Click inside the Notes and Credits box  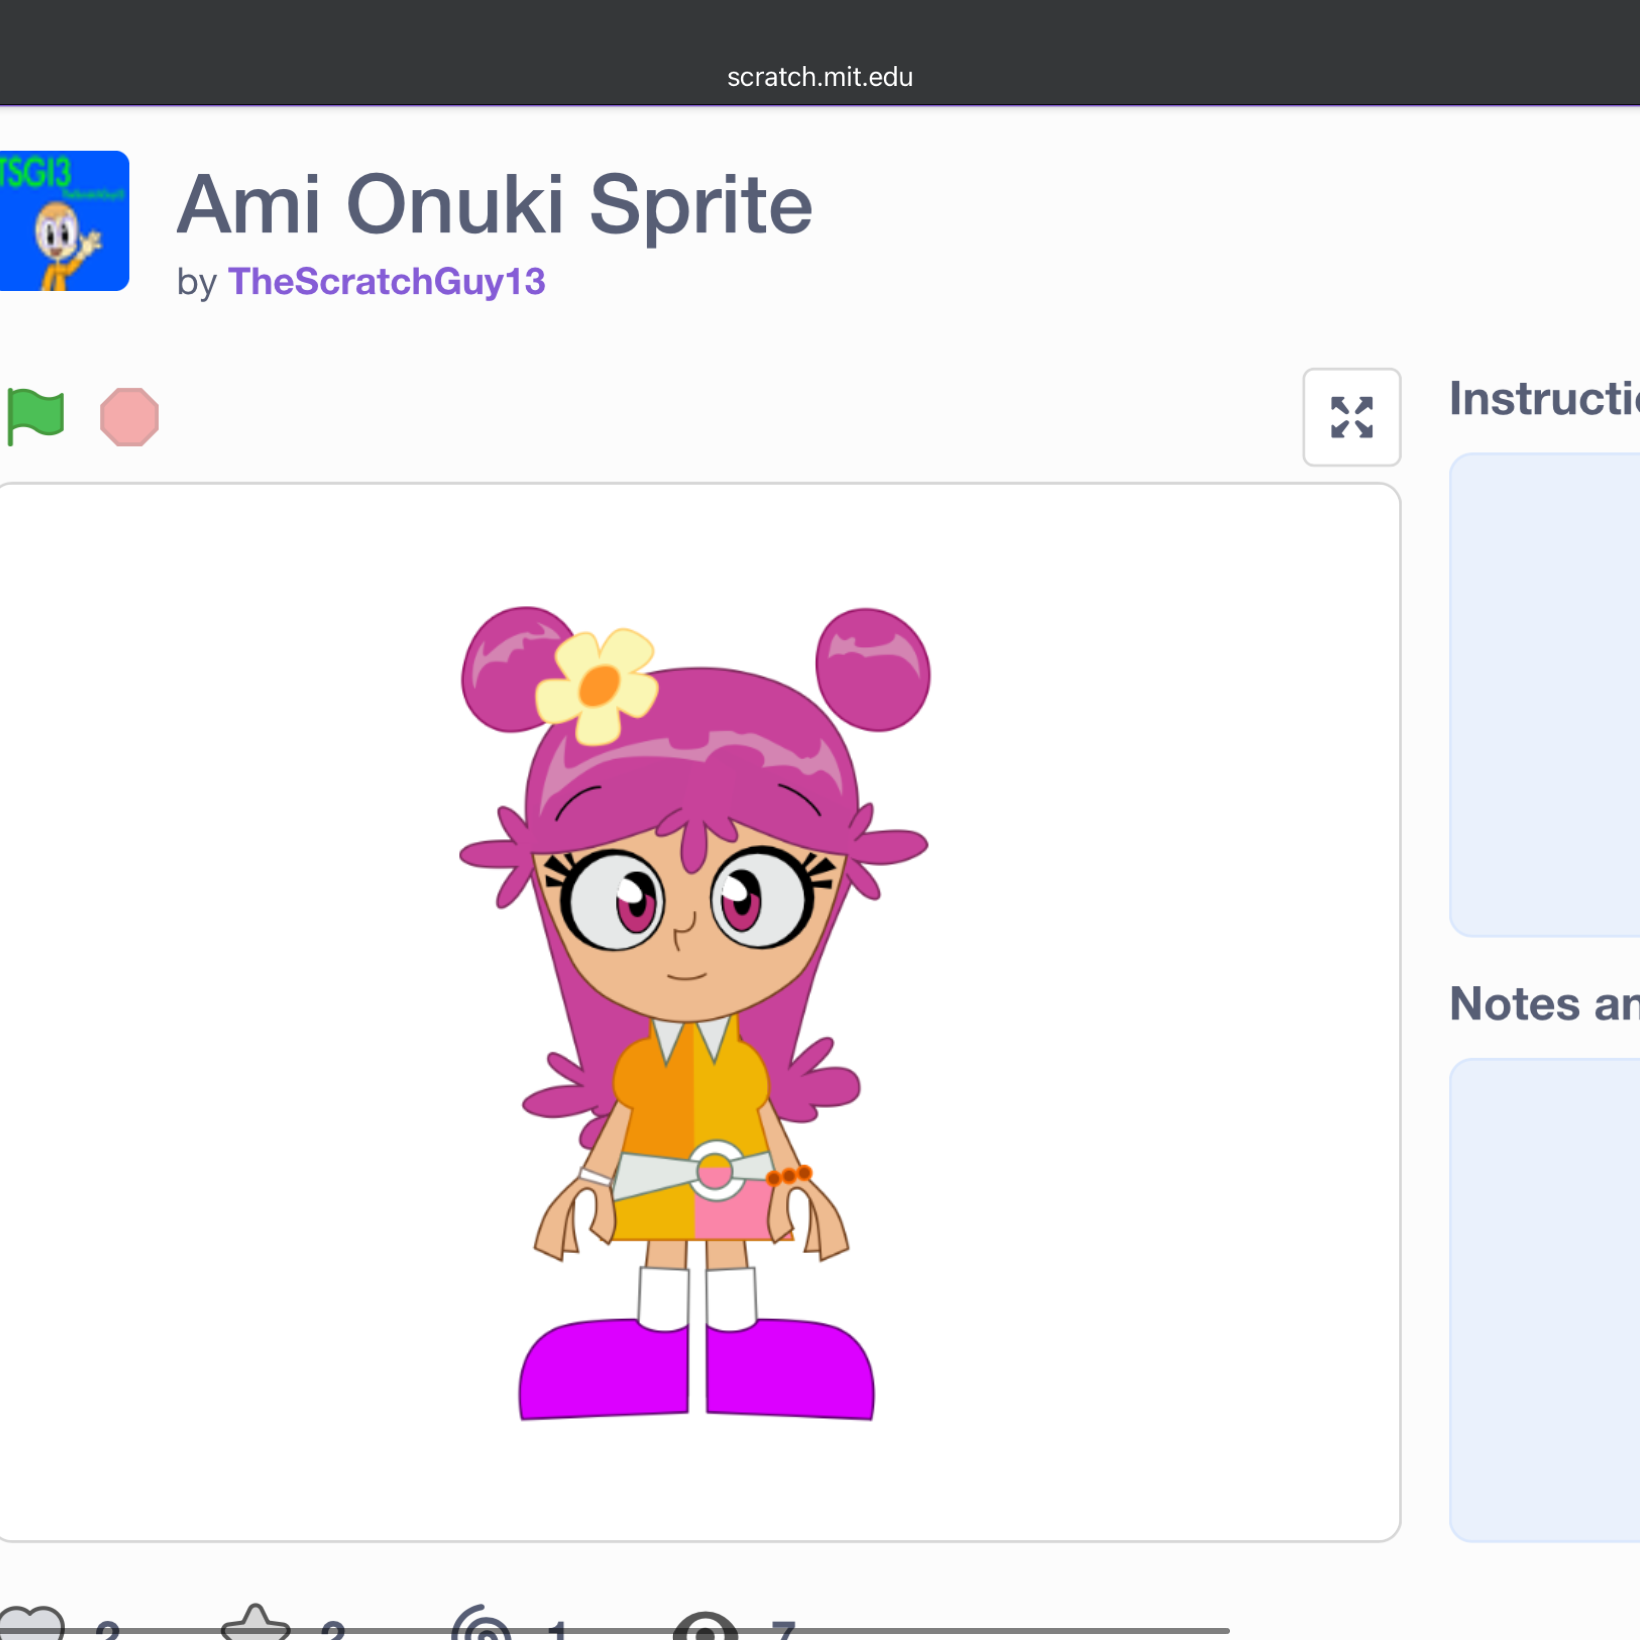[x=1545, y=1300]
